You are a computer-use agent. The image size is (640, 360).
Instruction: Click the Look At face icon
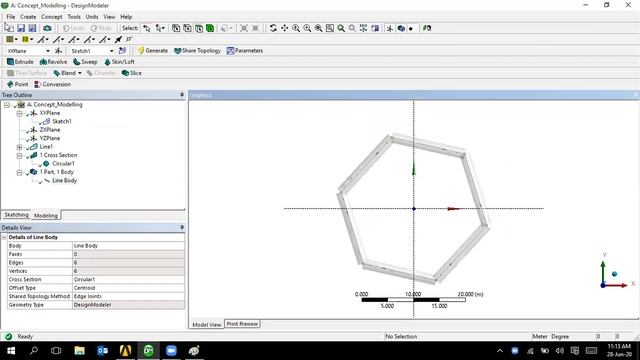tap(427, 28)
